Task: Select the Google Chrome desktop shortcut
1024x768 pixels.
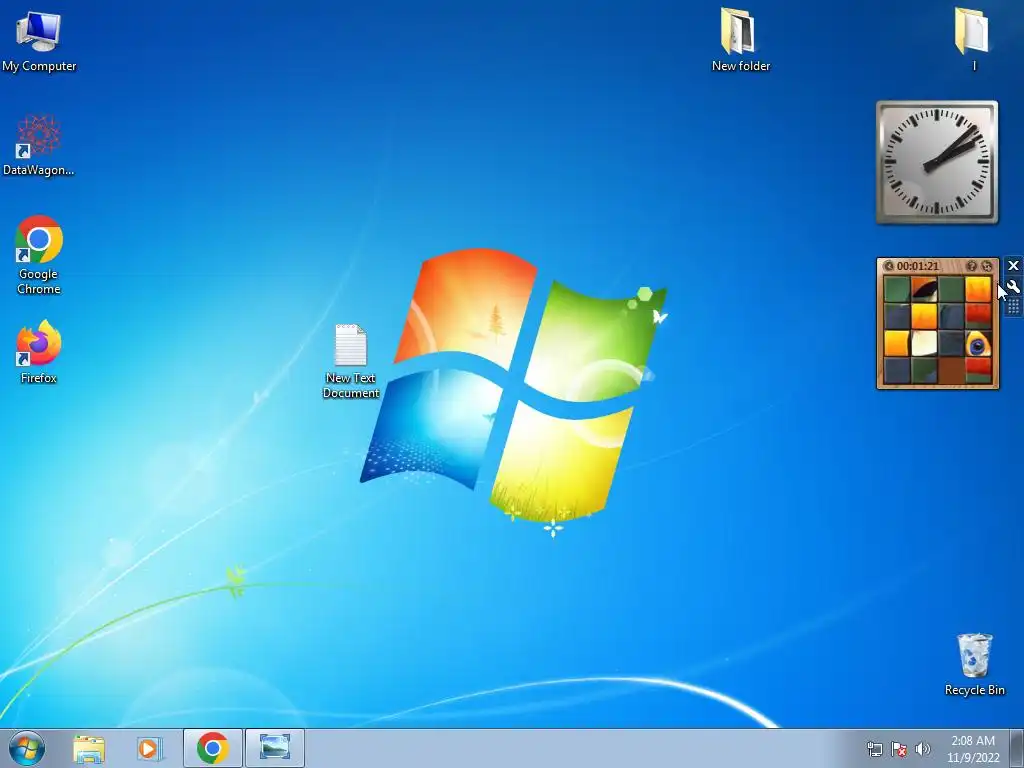Action: point(39,255)
